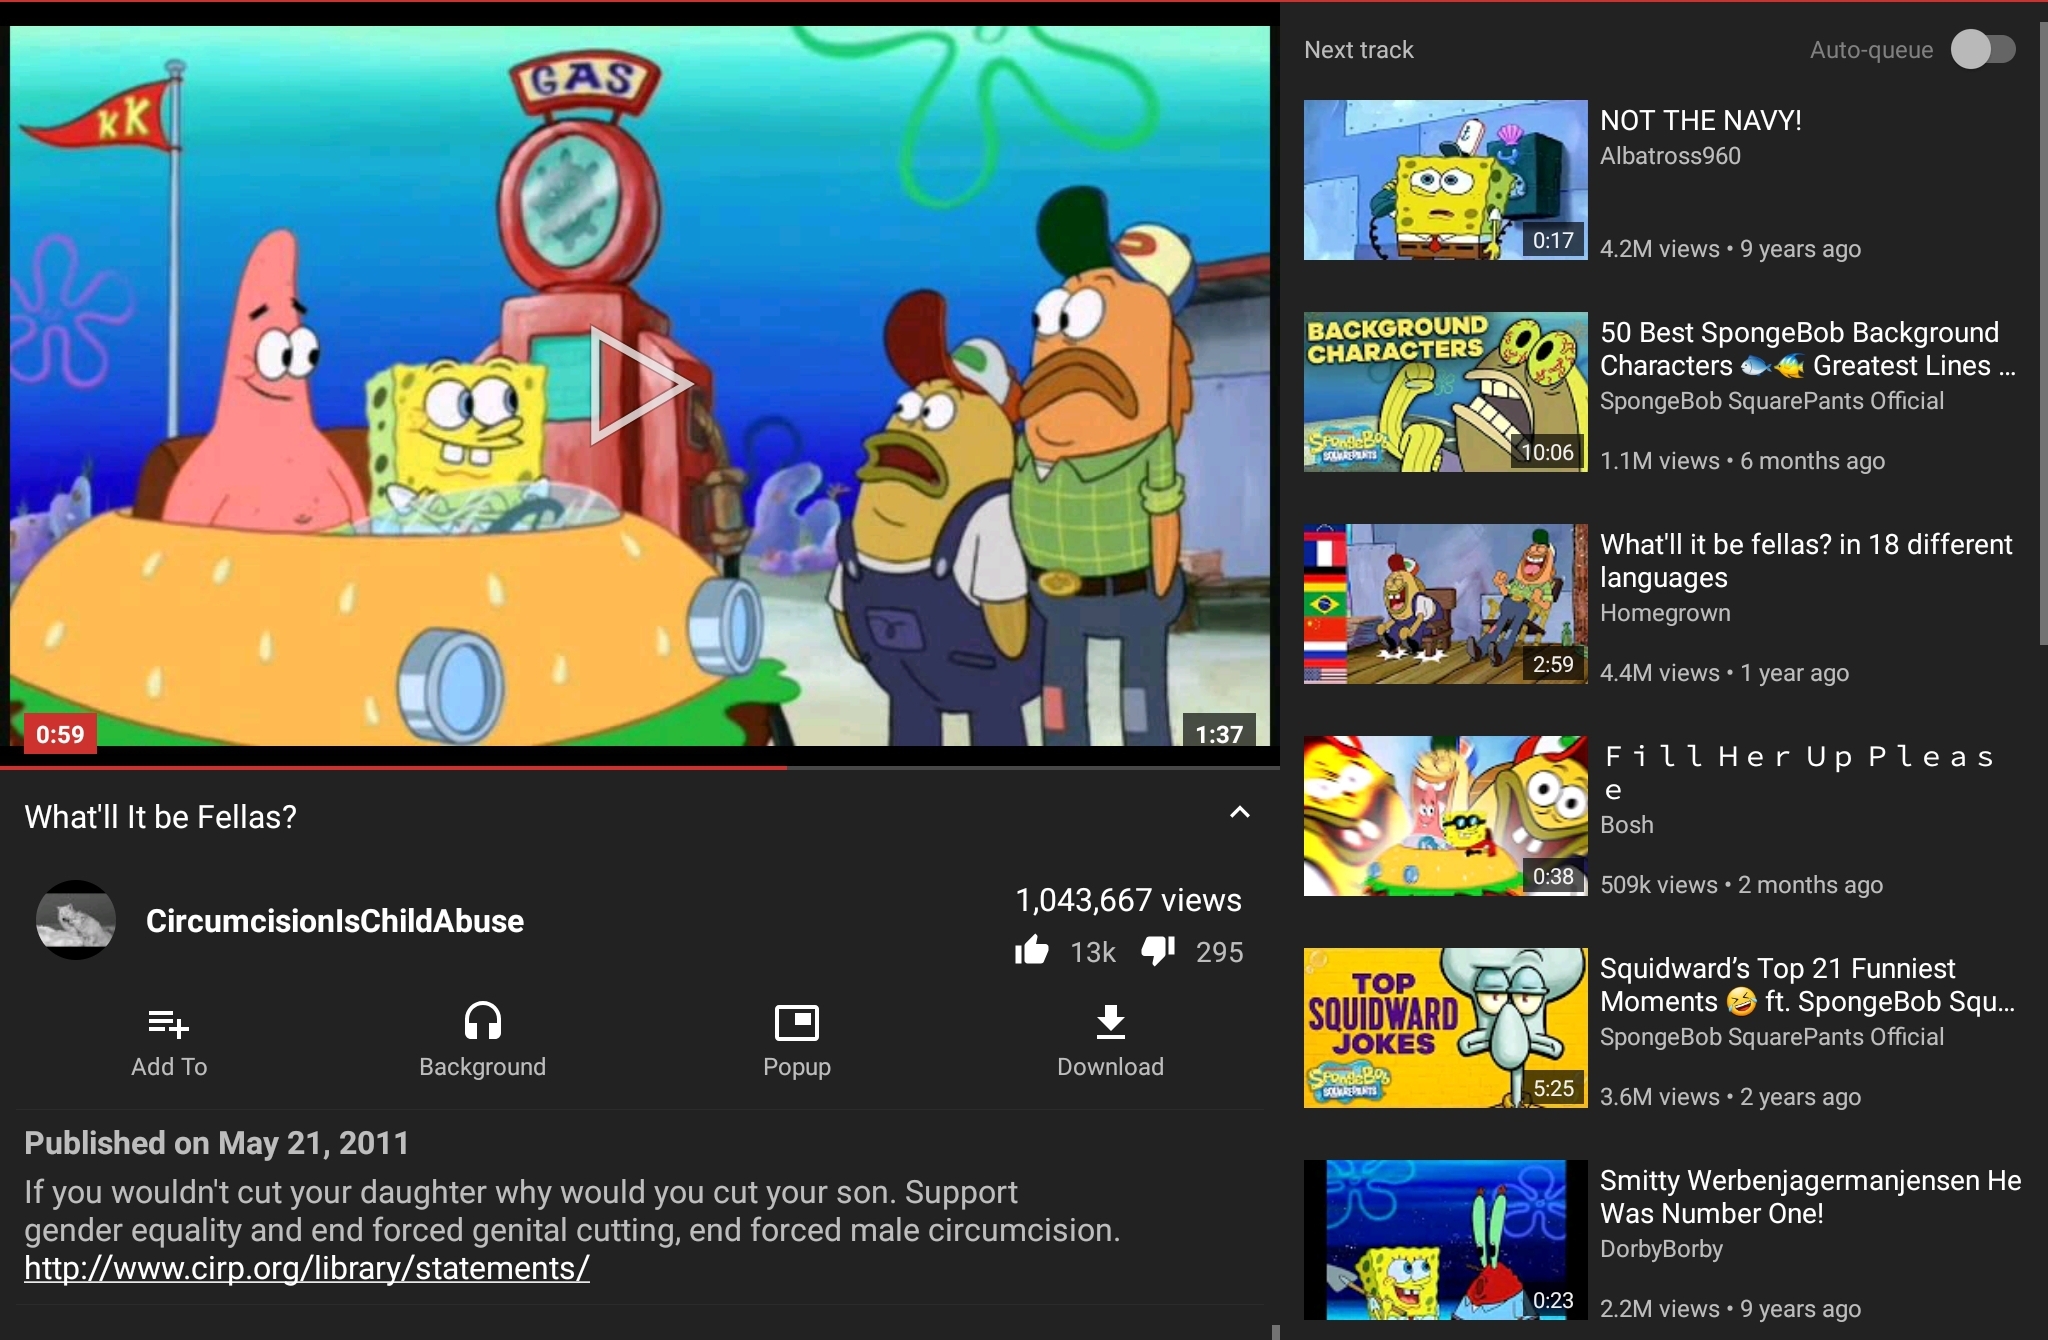Click the 4.2M views 9 years ago text
Viewport: 2048px width, 1340px height.
(x=1730, y=249)
